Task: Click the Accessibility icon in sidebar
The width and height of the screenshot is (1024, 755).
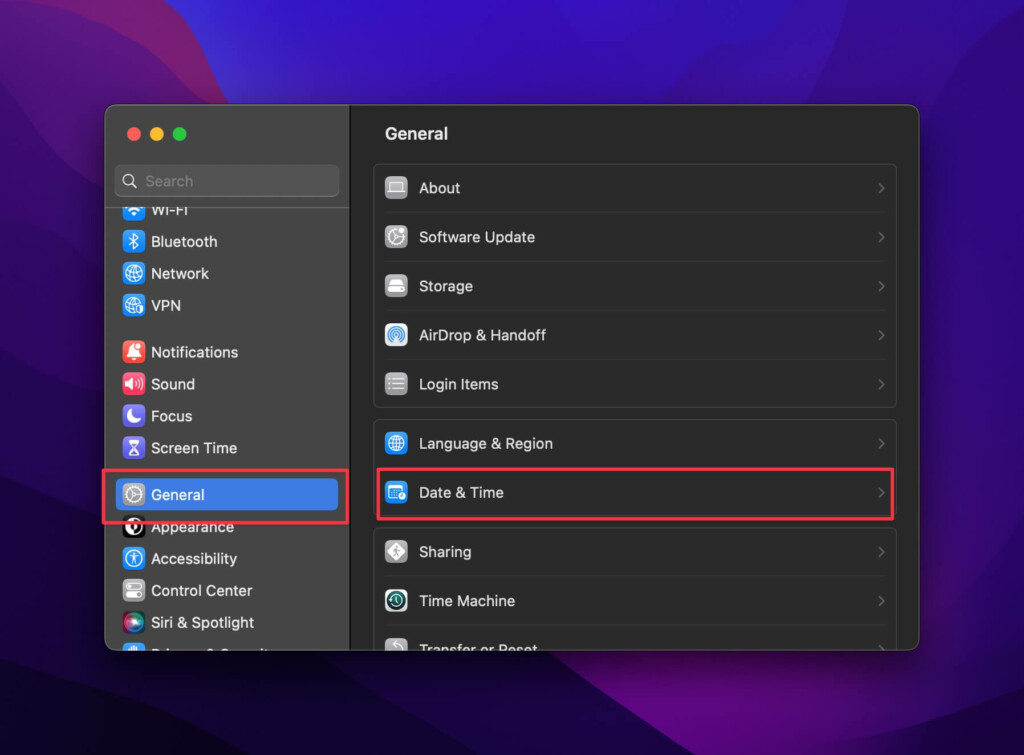Action: click(x=134, y=559)
